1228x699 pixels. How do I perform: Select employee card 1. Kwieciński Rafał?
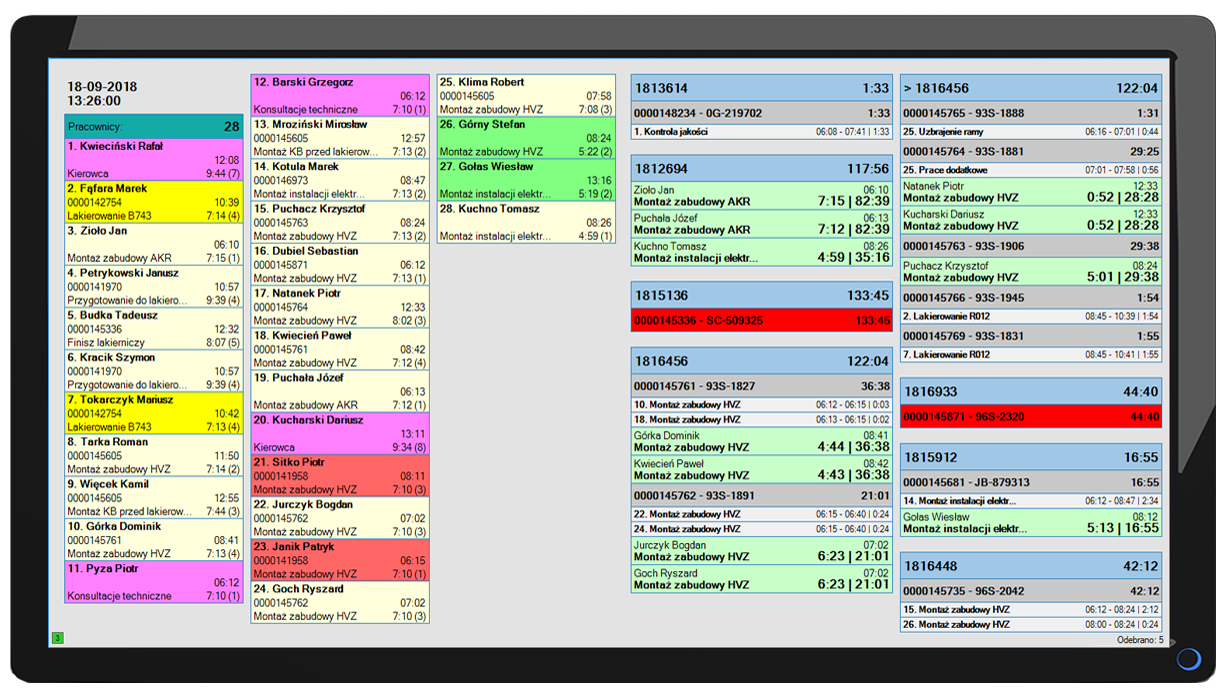tap(154, 160)
